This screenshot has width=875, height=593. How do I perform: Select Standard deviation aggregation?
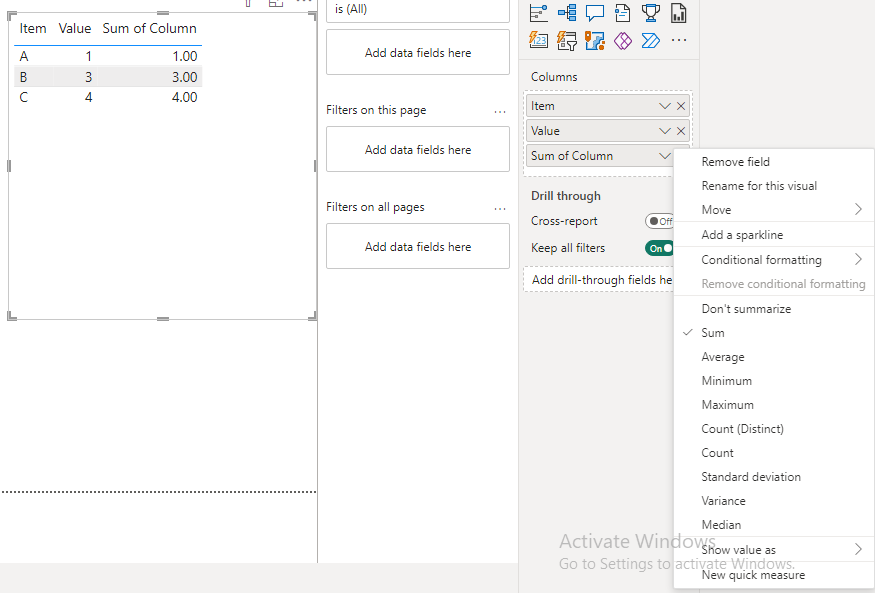[x=773, y=476]
